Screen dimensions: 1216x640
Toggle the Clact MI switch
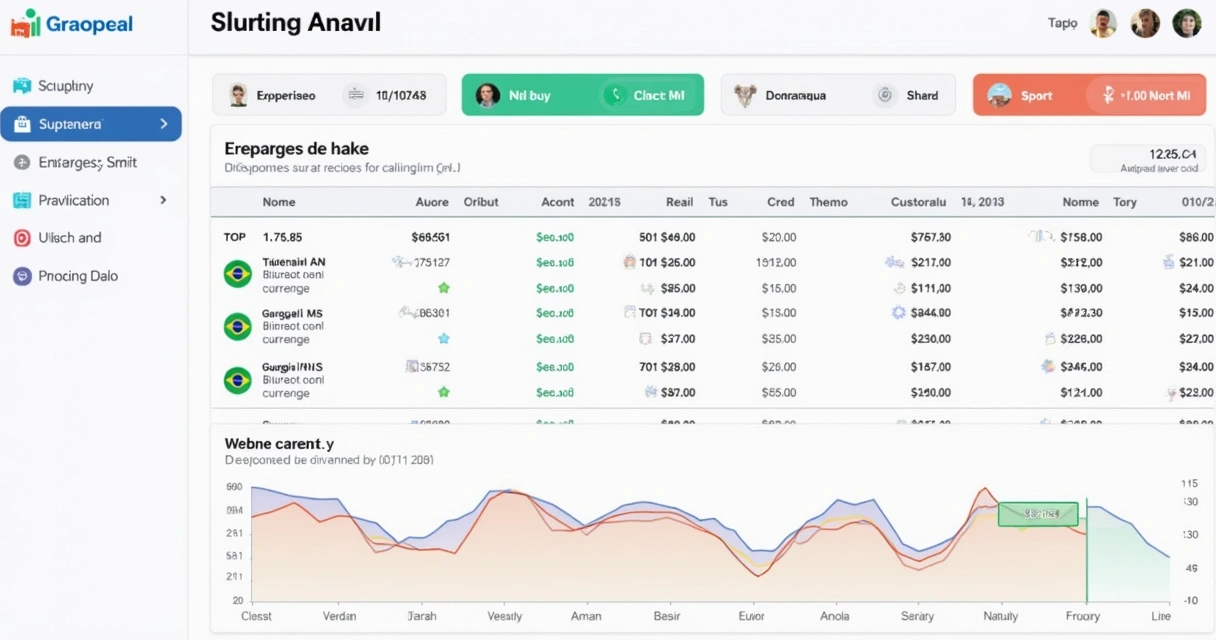tap(646, 95)
